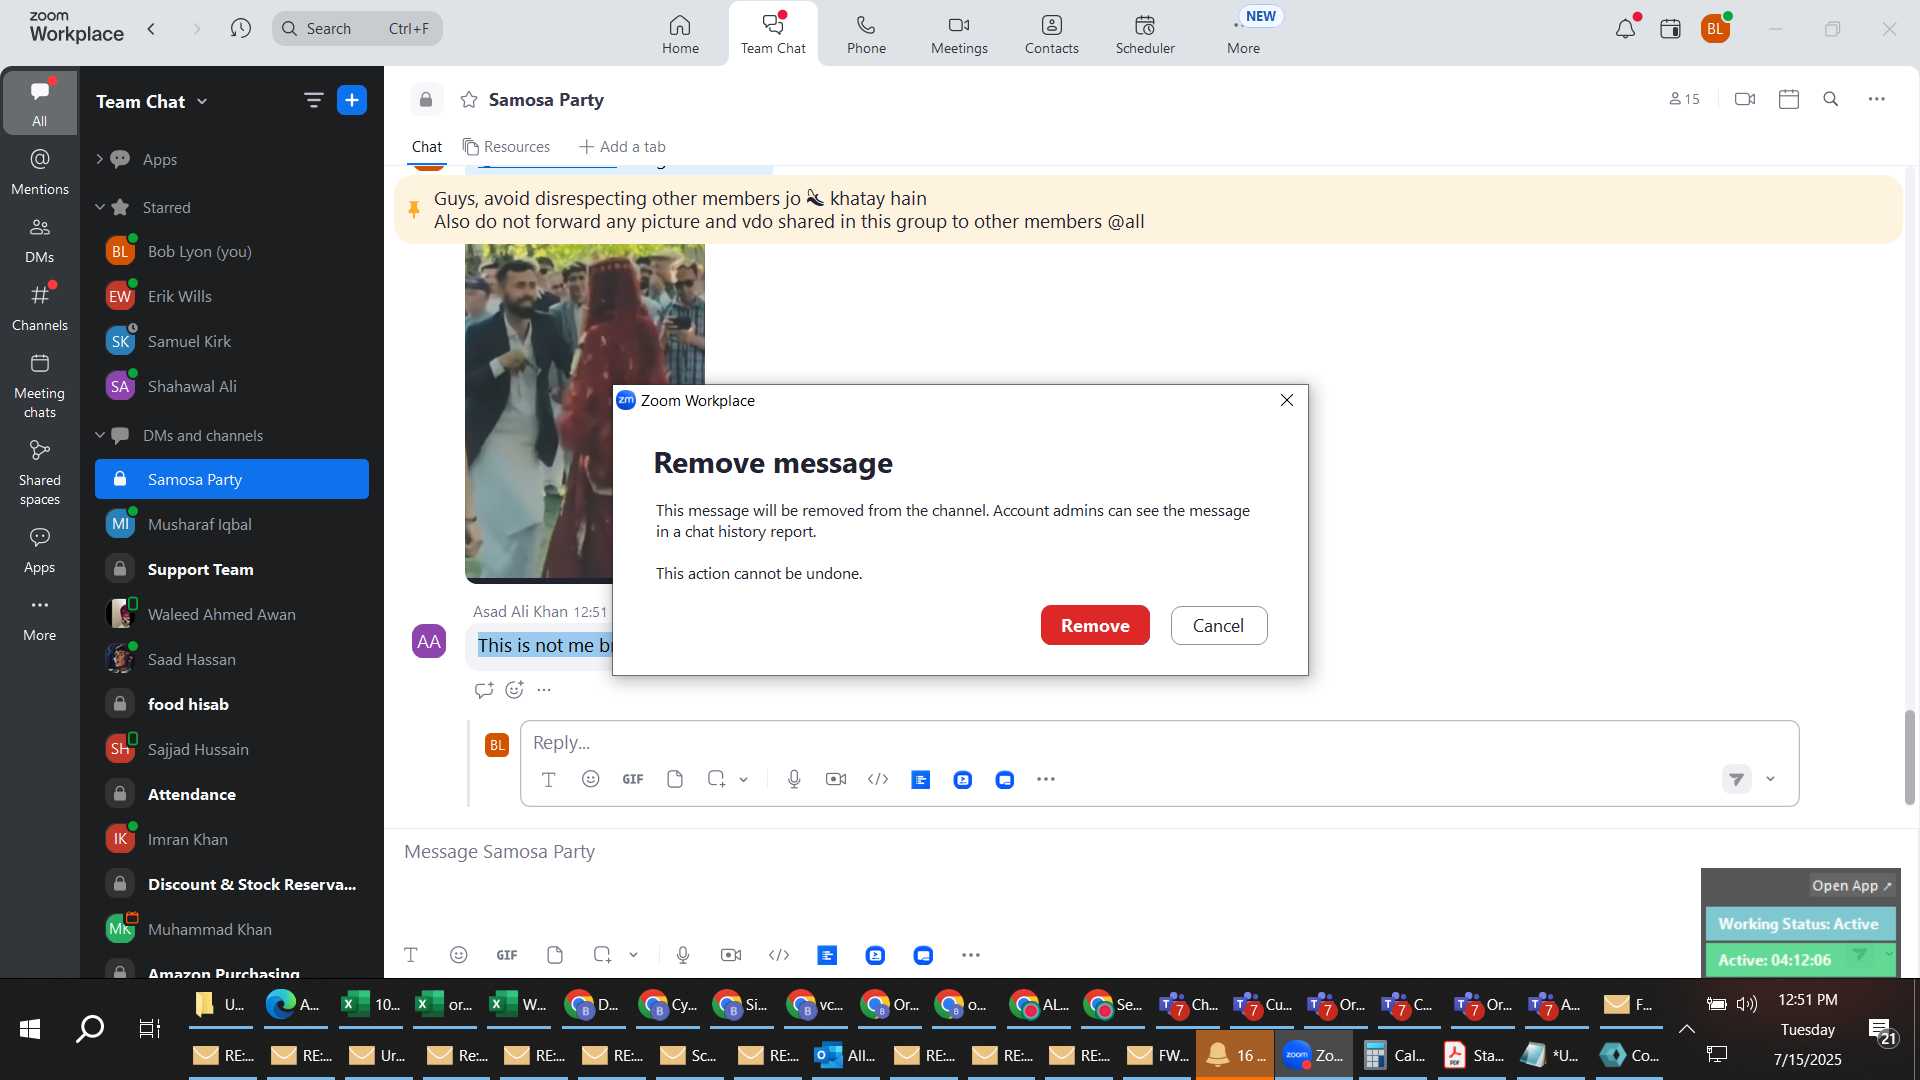Viewport: 1920px width, 1080px height.
Task: Search within the Samosa Party chat
Action: click(1831, 99)
